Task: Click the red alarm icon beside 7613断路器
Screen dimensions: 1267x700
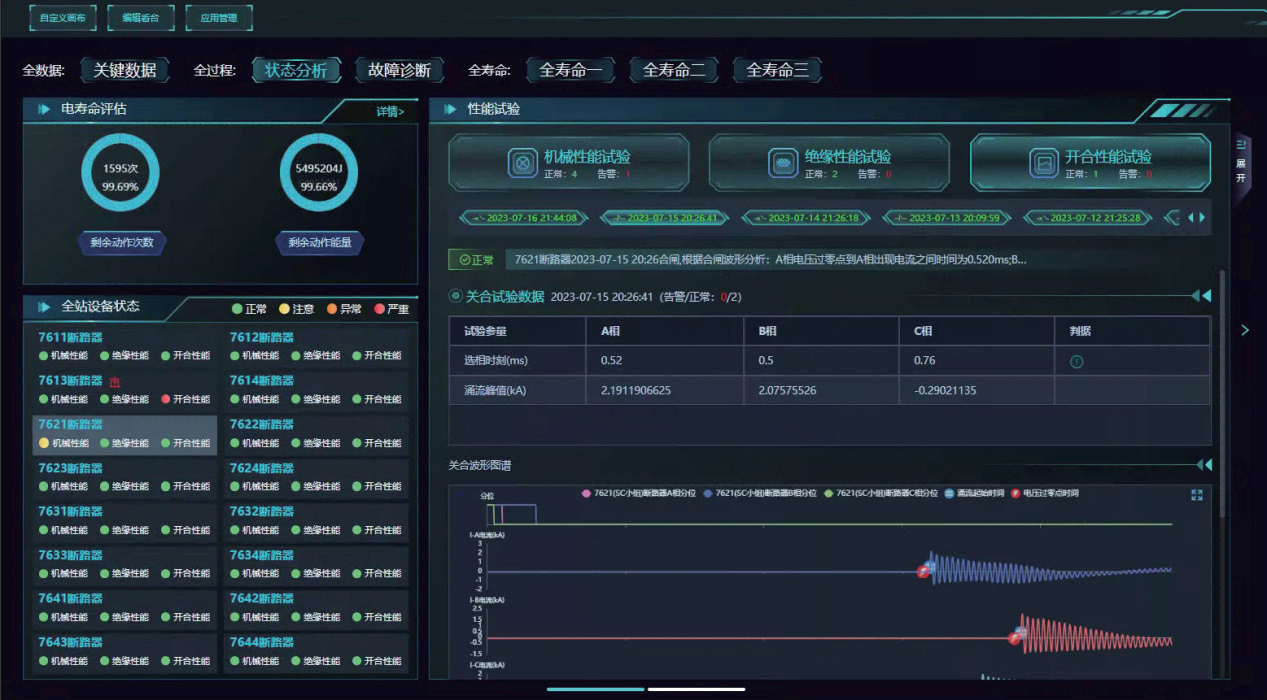Action: 114,381
